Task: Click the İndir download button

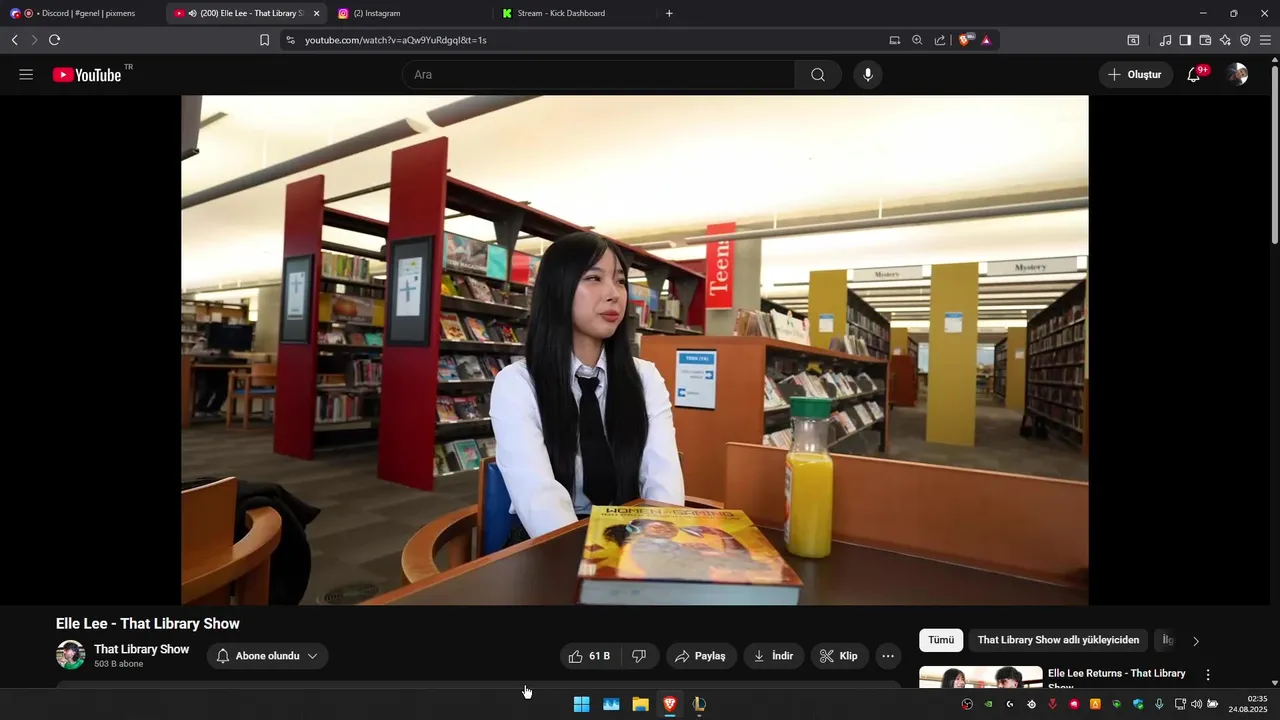Action: click(774, 656)
